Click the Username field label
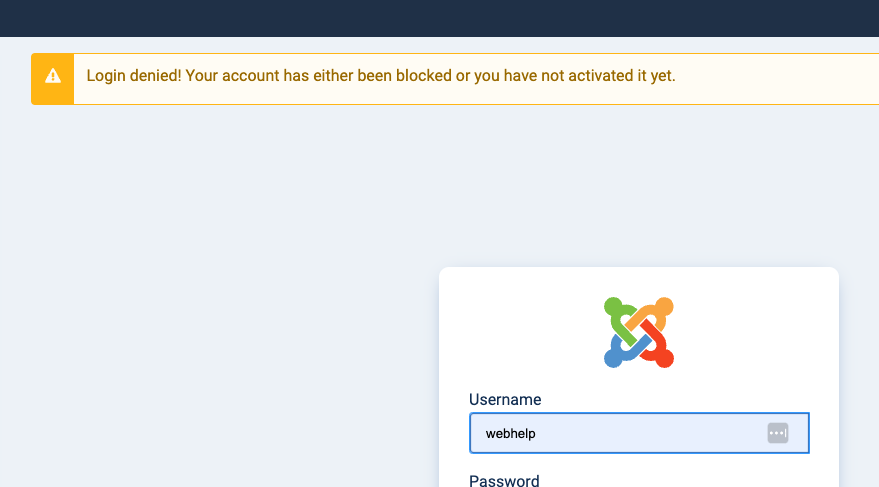 (505, 400)
